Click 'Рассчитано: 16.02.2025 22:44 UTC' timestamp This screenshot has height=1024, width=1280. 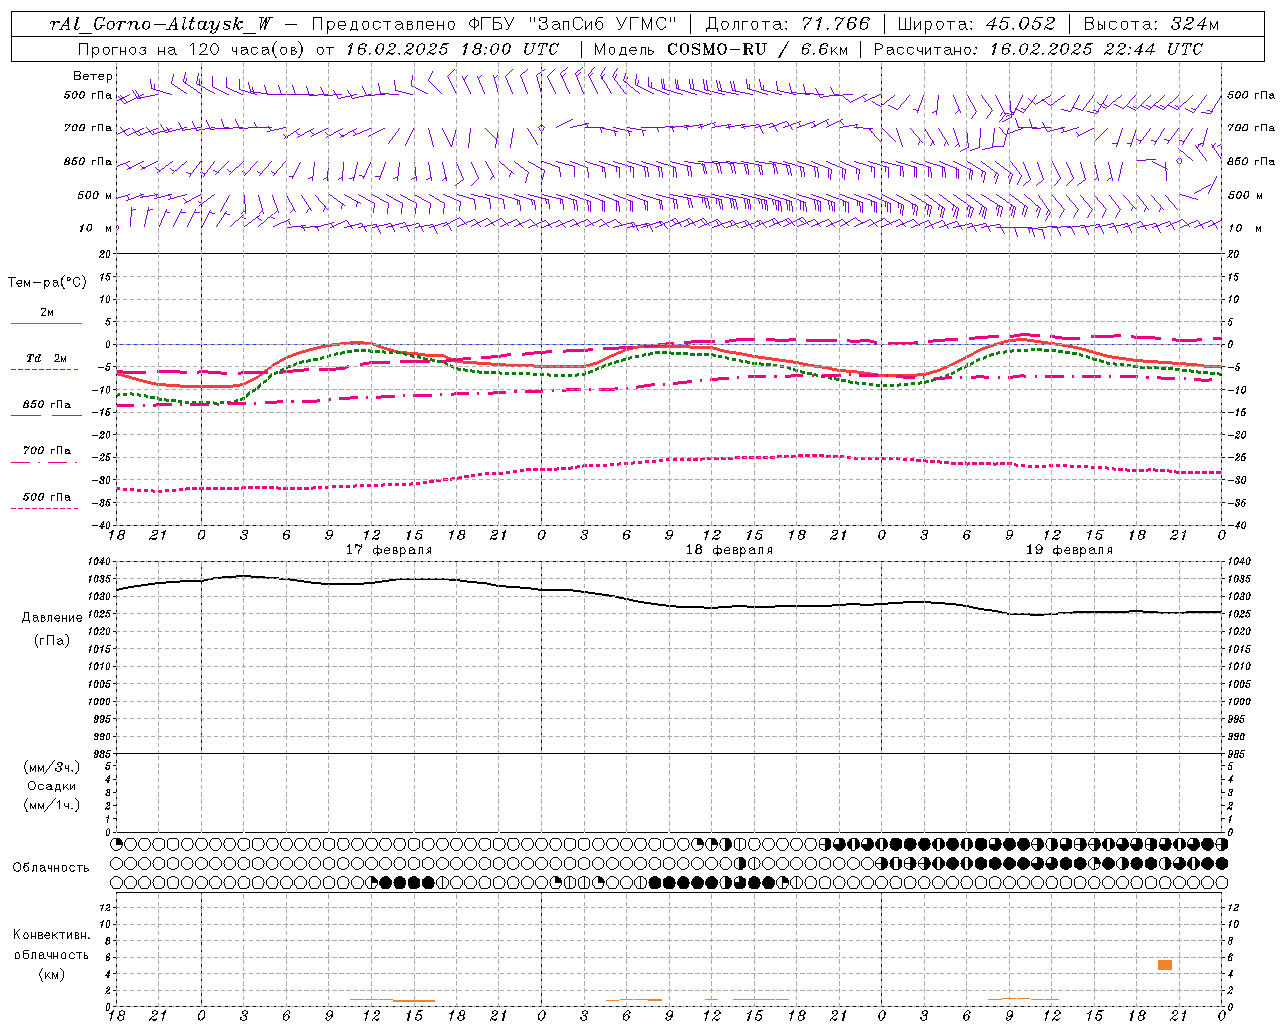tap(1038, 49)
